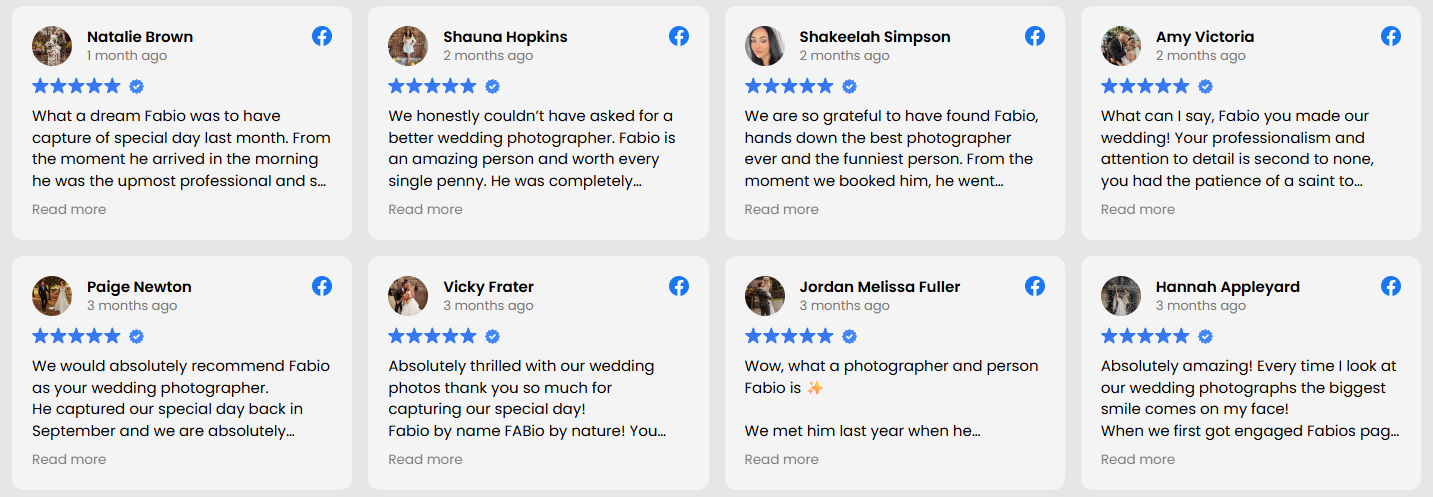Click Facebook icon on Jordan Melissa Fuller's review

click(x=1035, y=286)
